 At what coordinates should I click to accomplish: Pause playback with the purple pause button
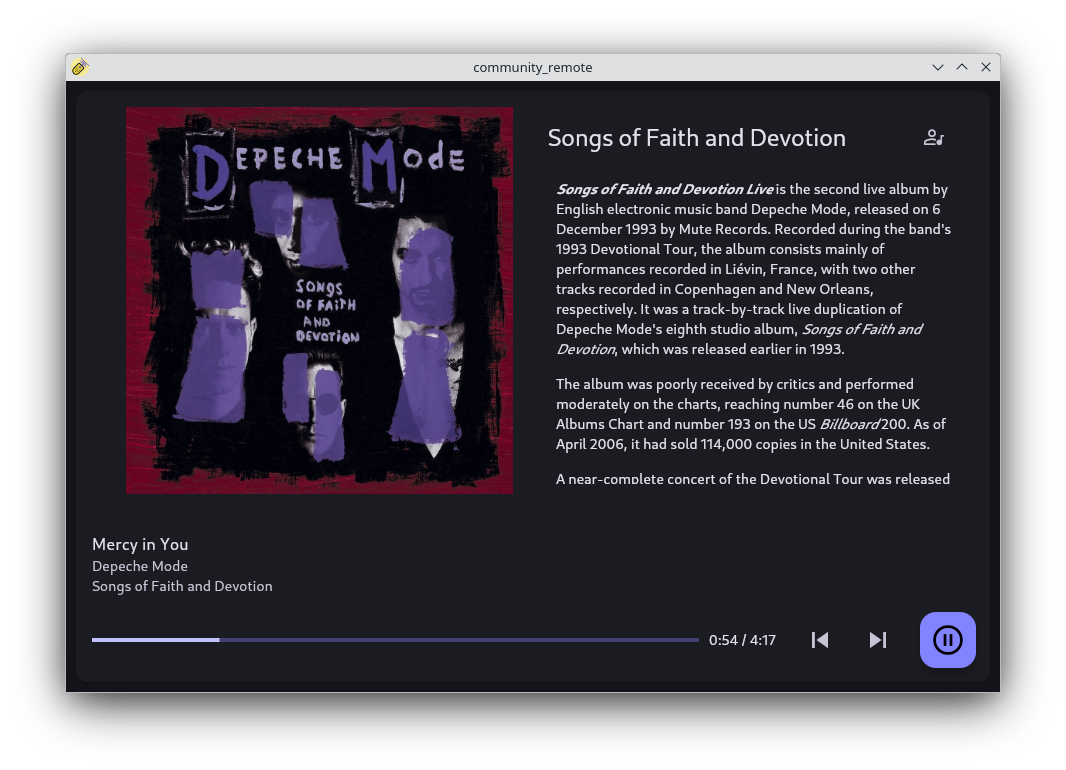(948, 640)
